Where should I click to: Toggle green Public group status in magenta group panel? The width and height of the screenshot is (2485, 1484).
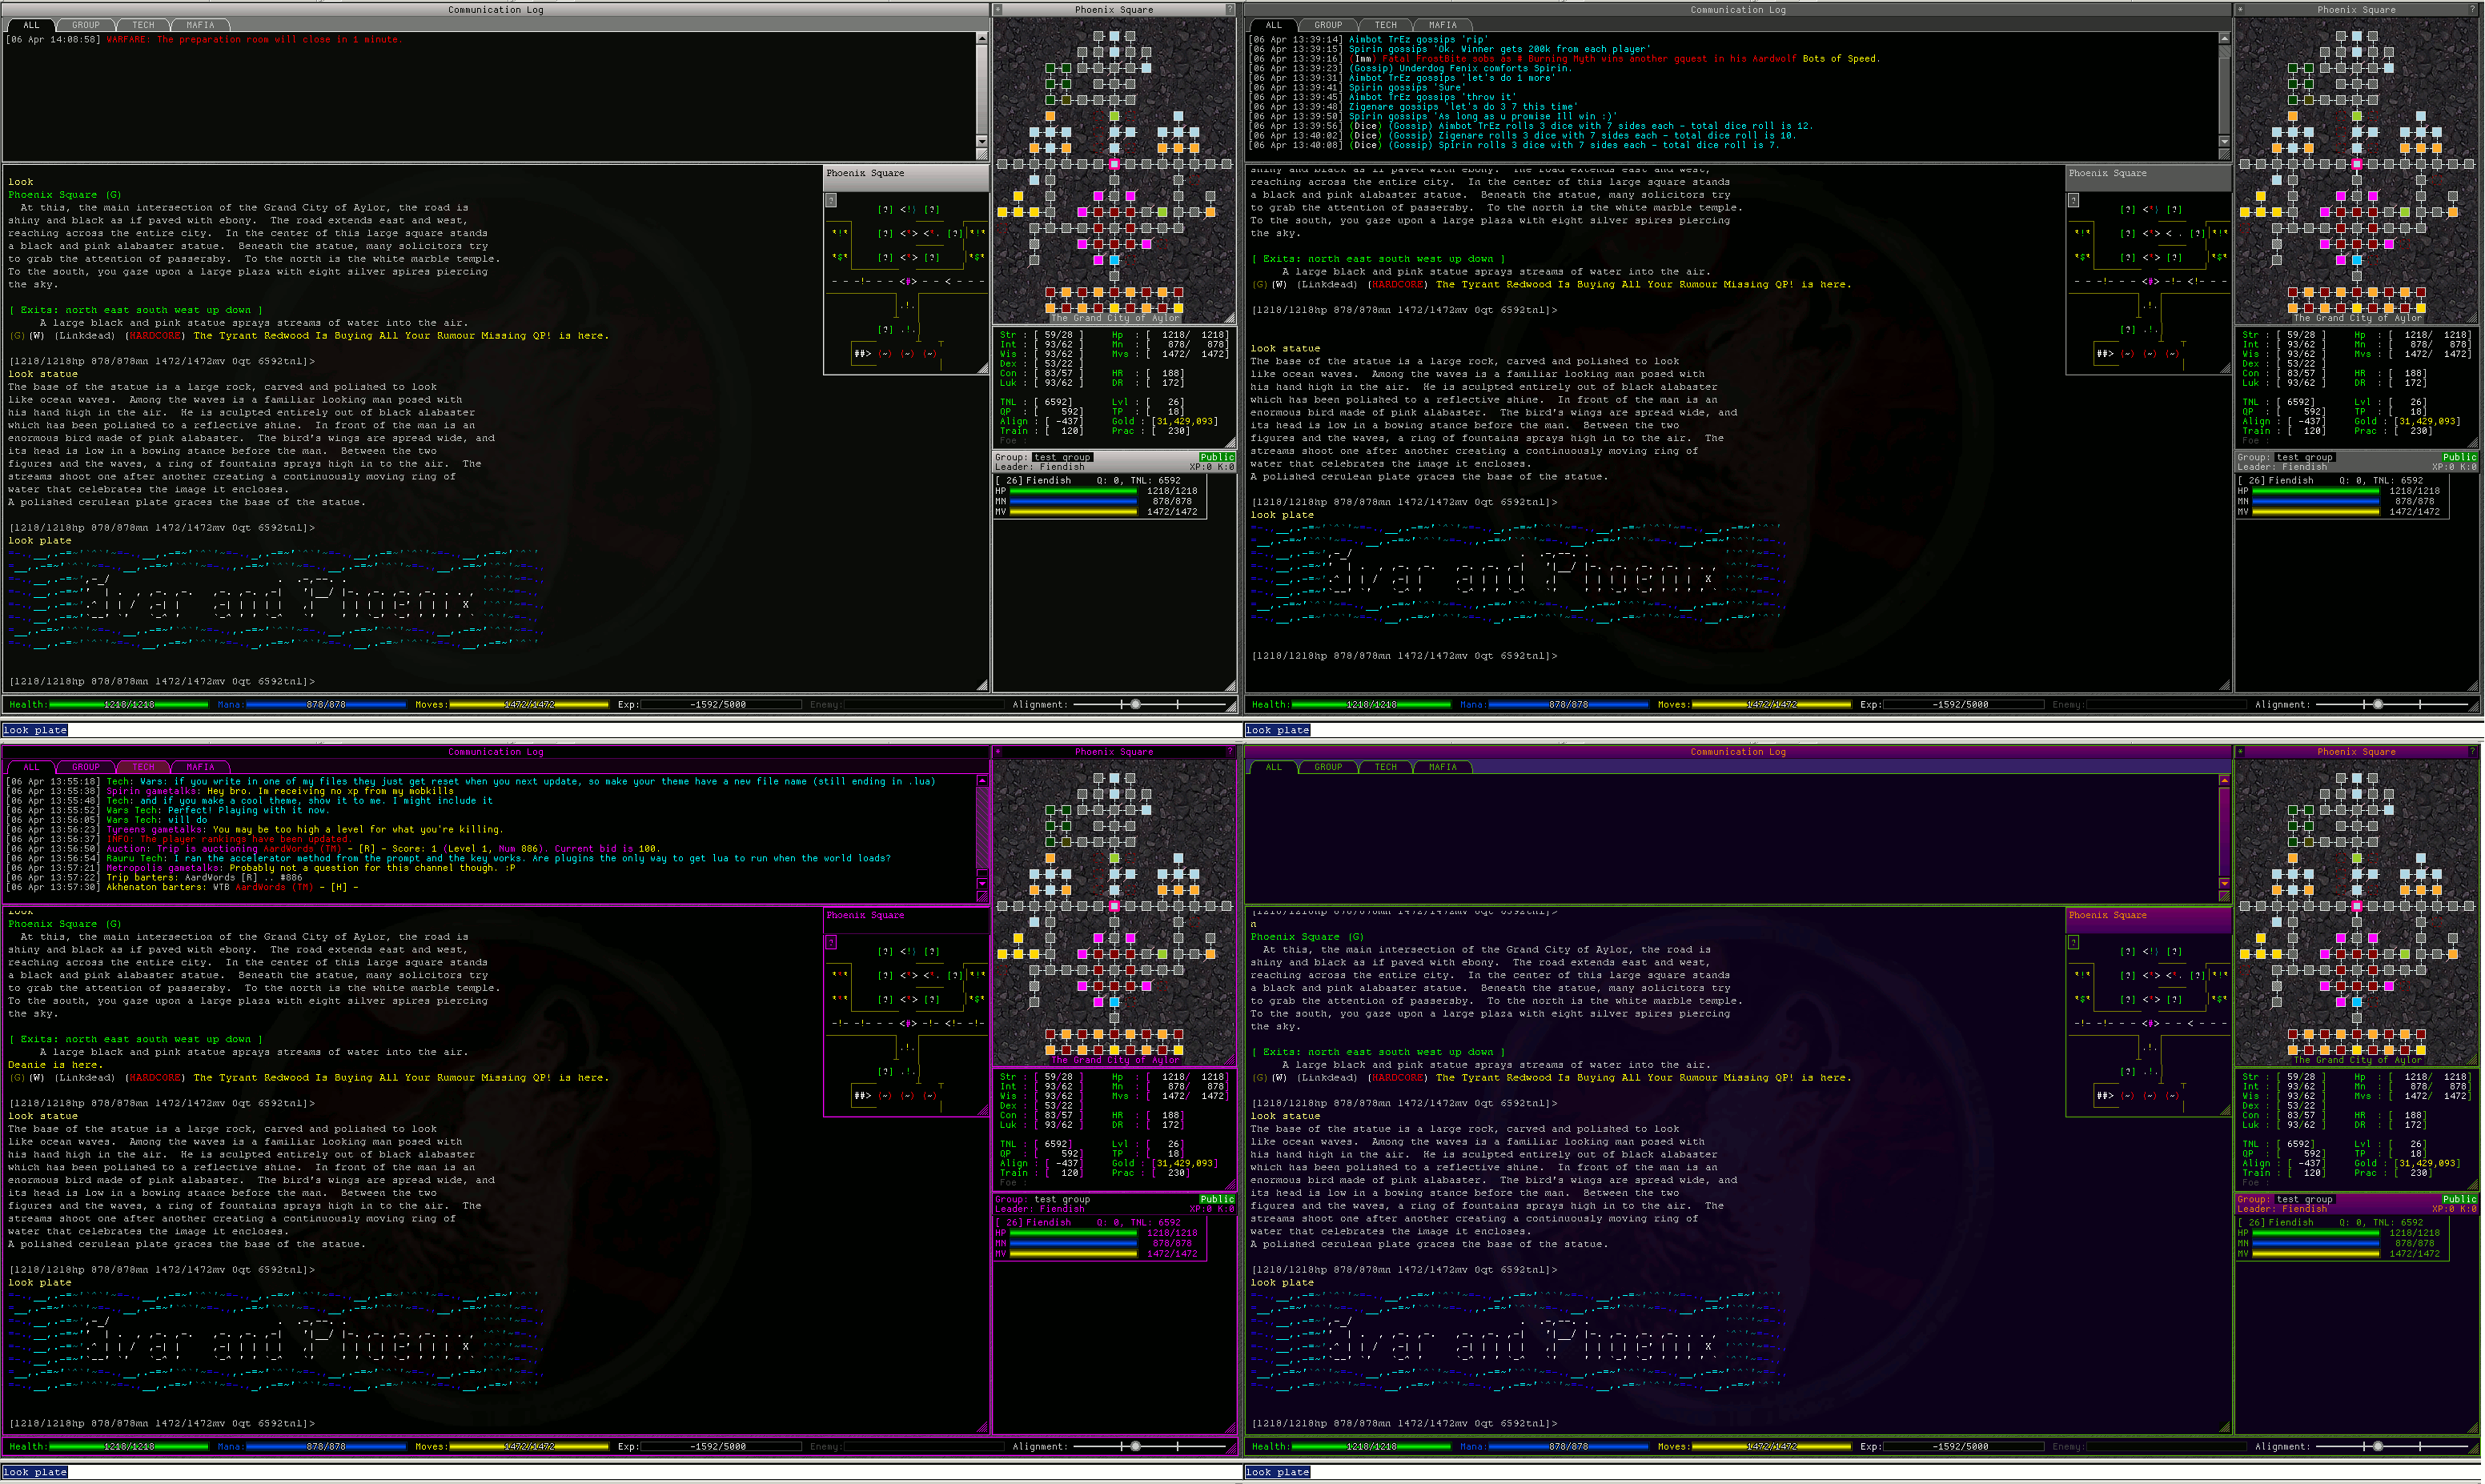point(1216,1199)
